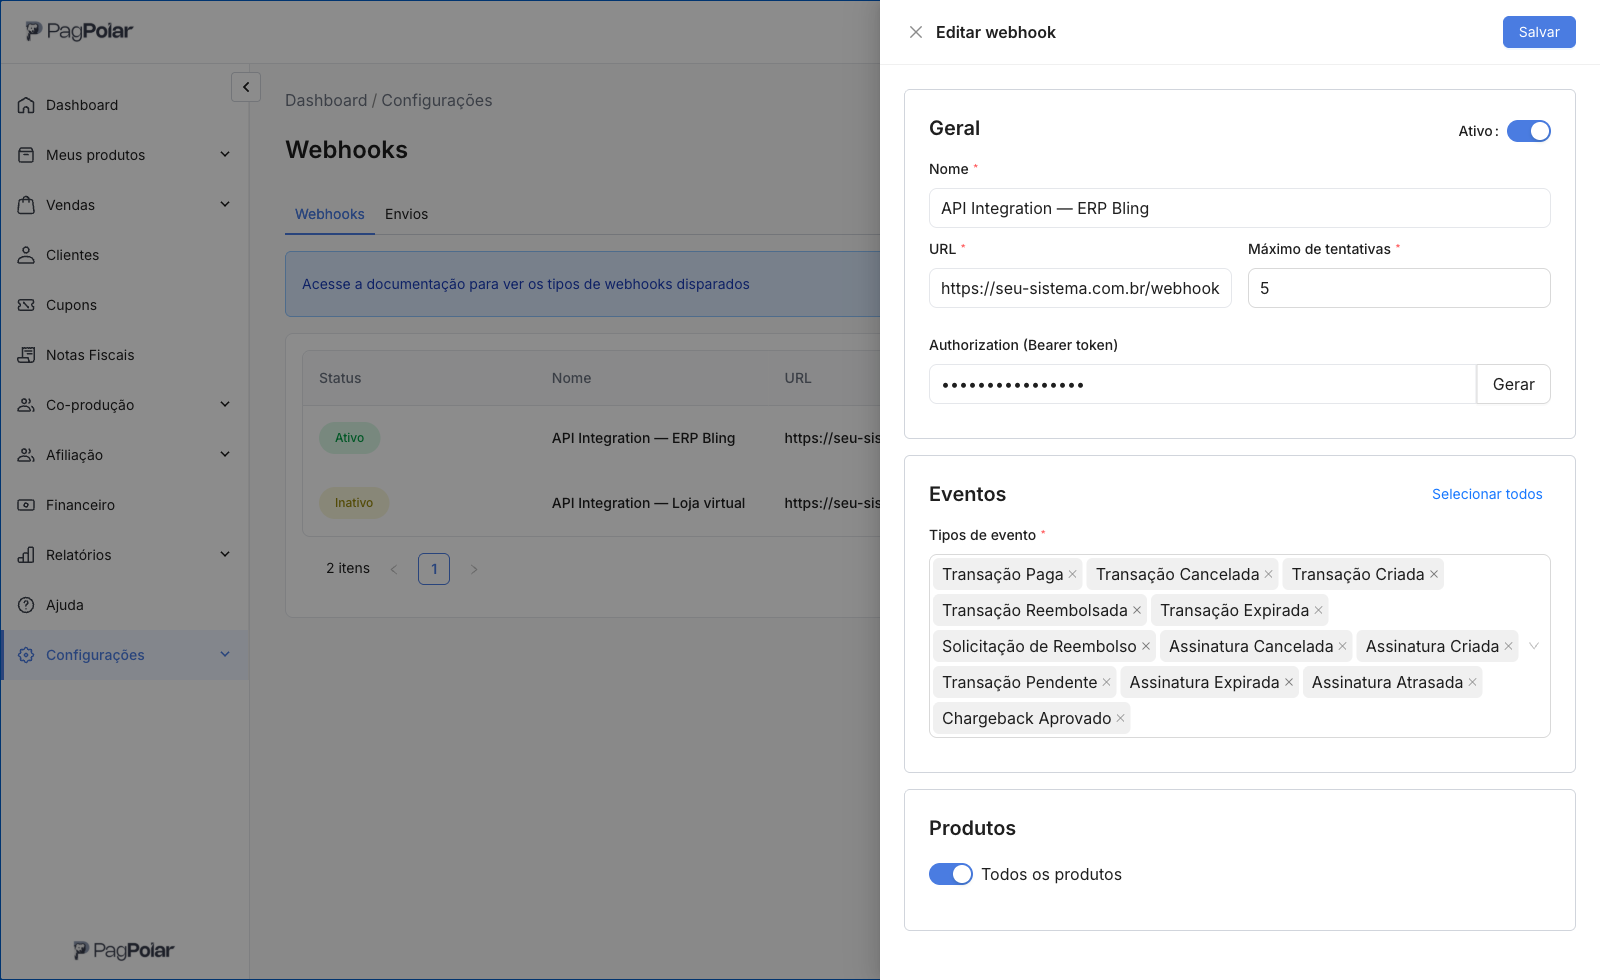1600x980 pixels.
Task: Click the Cupons ticket icon
Action: tap(26, 305)
